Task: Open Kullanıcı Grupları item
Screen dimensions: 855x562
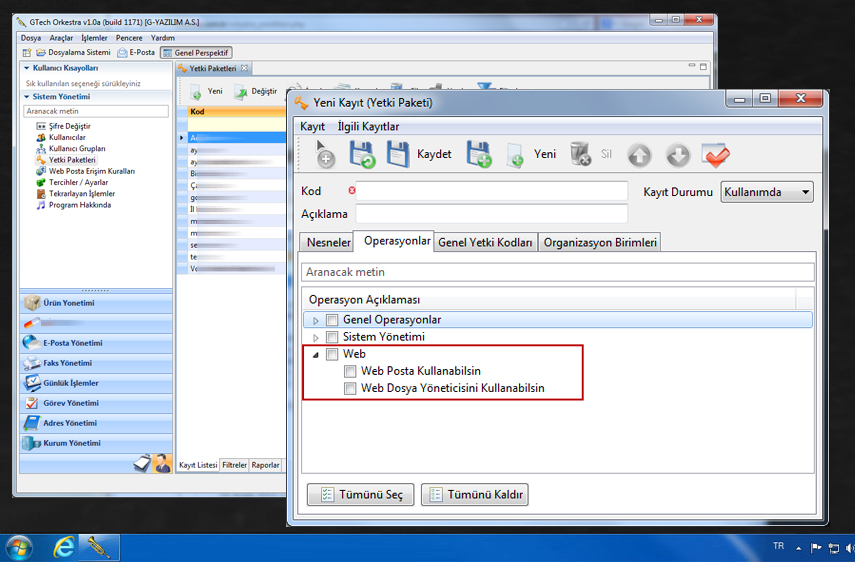Action: 71,149
